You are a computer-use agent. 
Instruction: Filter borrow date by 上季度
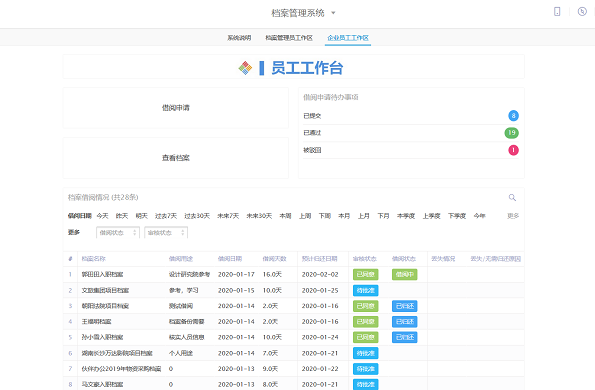(431, 216)
